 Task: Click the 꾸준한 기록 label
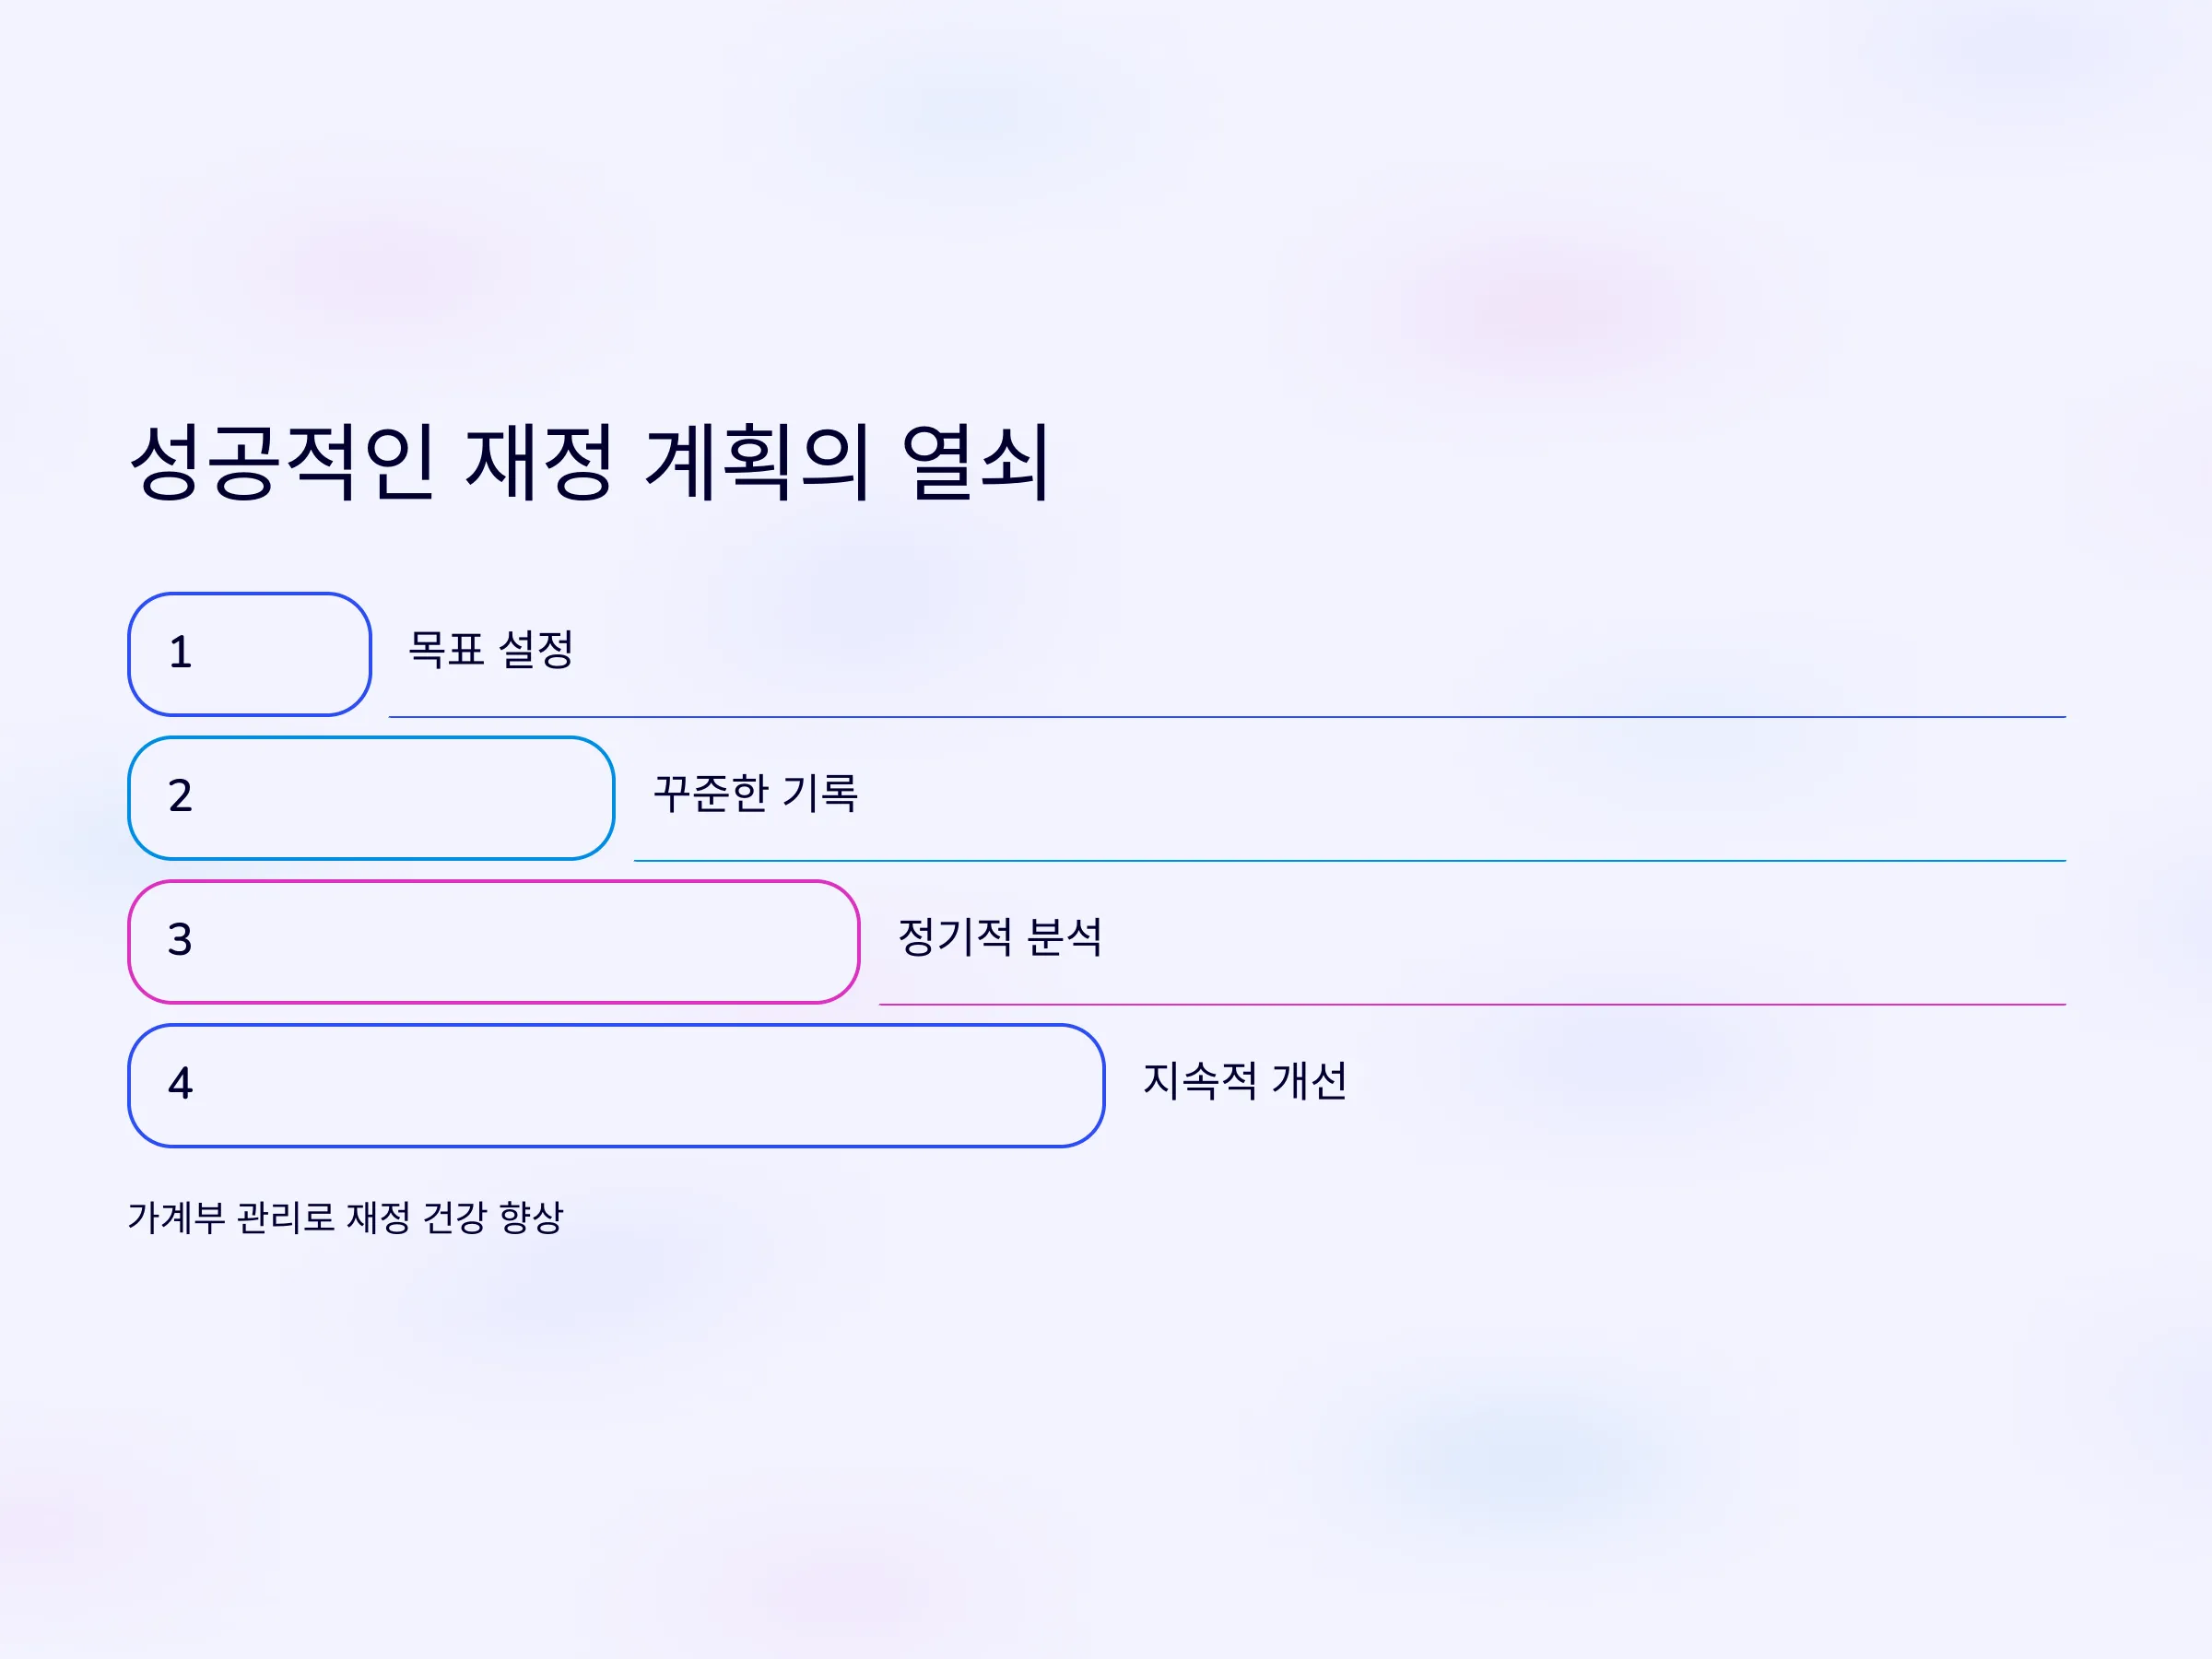pyautogui.click(x=755, y=793)
